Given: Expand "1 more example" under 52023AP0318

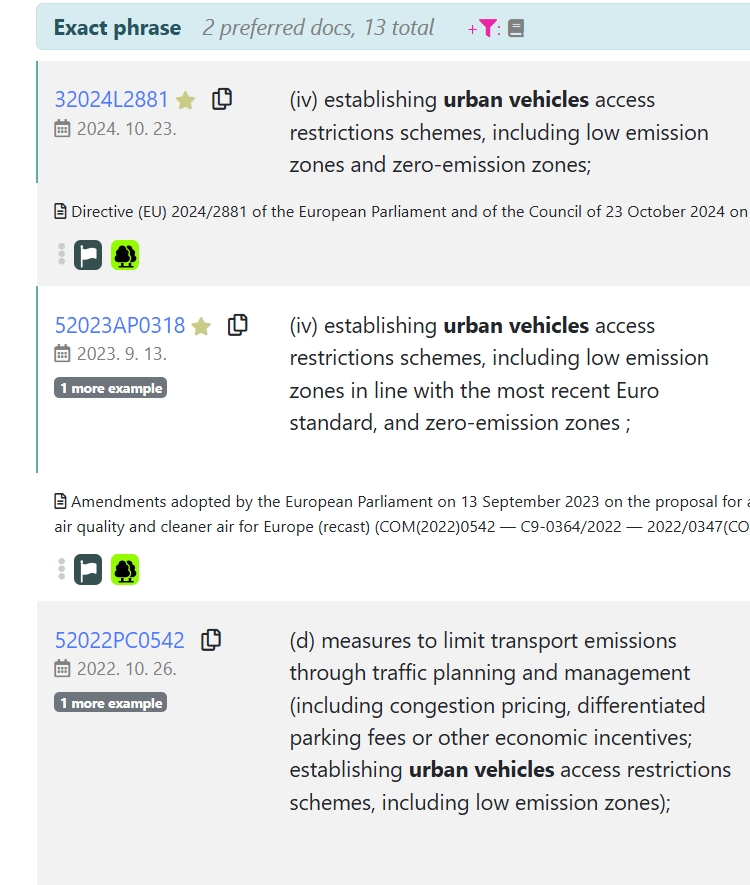Looking at the screenshot, I should 110,388.
